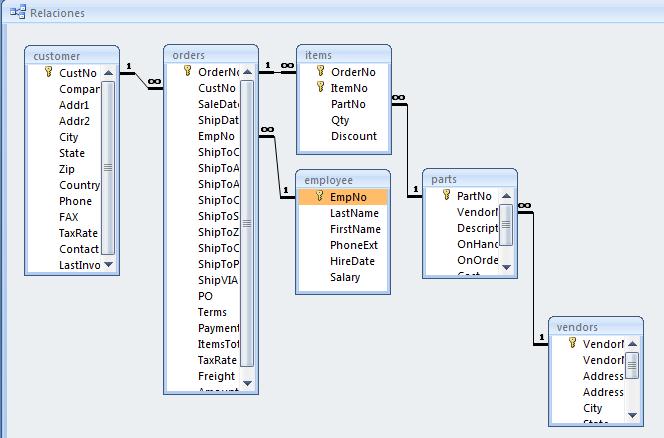Click the key icon beside OrderNo in orders
The image size is (664, 438).
point(188,71)
